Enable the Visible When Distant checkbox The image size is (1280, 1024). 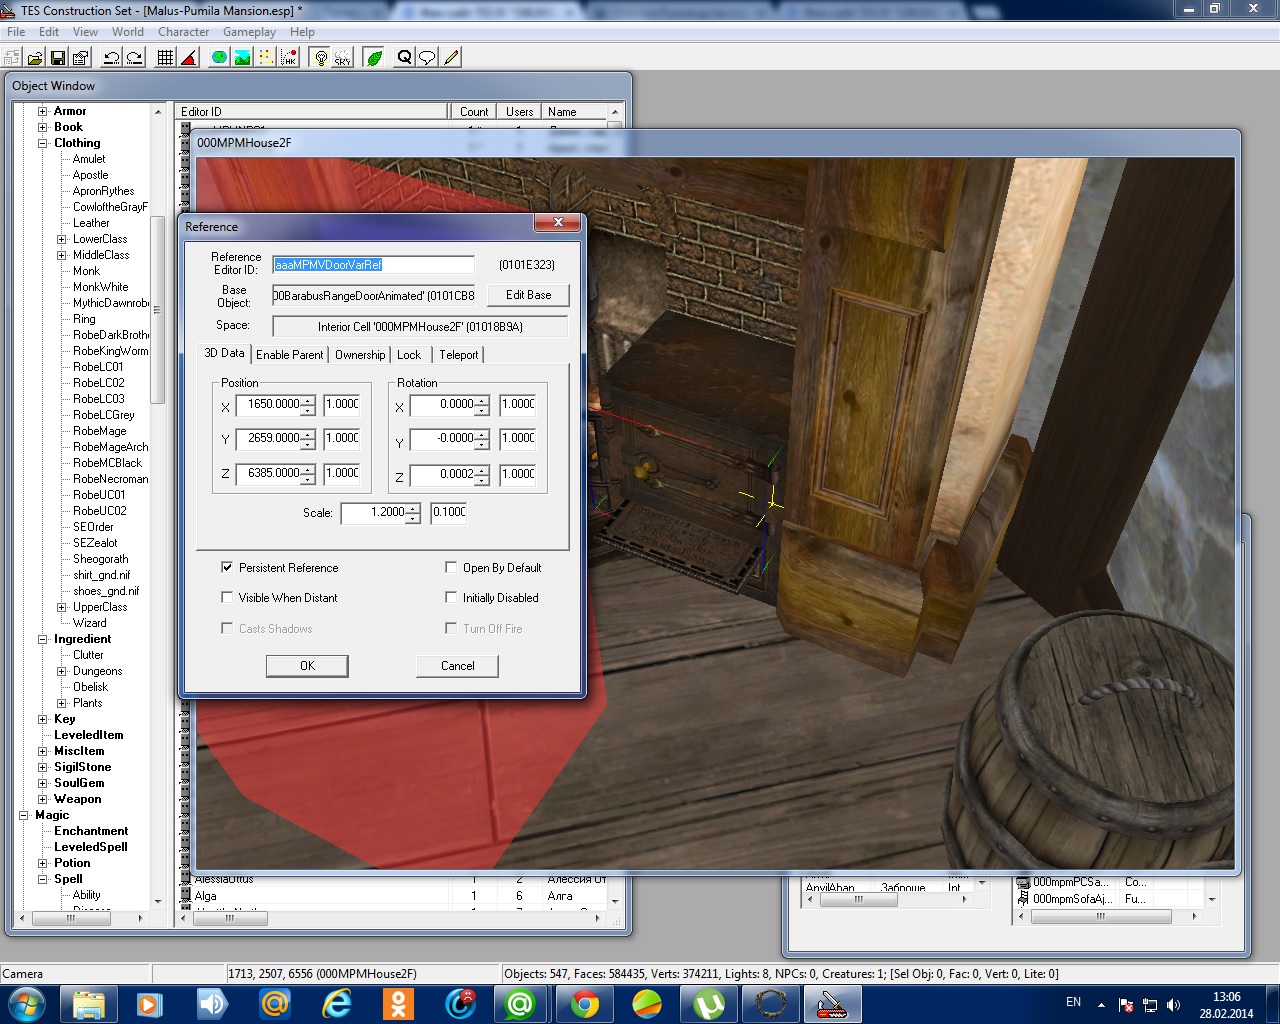(227, 597)
